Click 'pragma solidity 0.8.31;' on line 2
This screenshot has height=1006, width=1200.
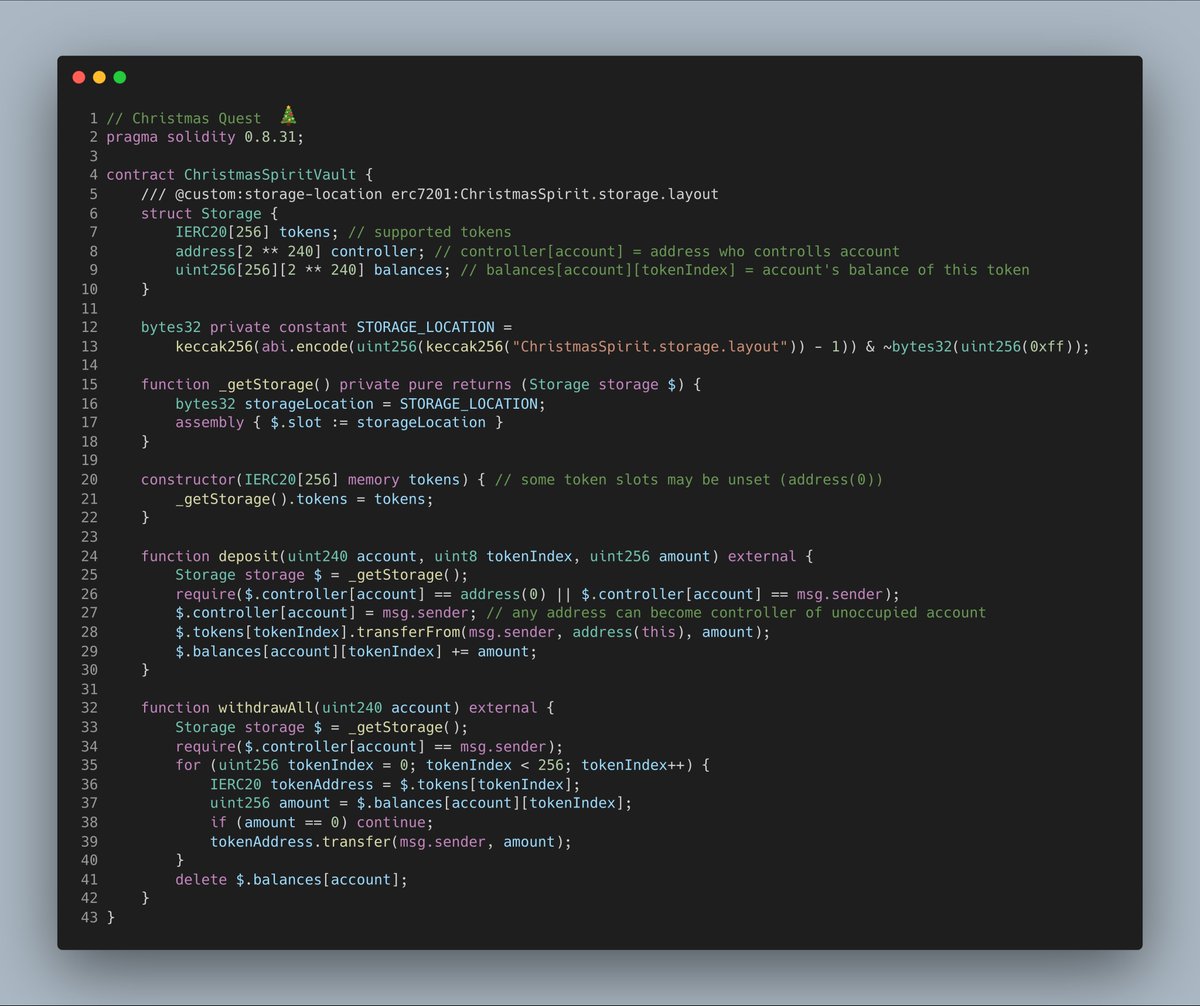click(204, 137)
